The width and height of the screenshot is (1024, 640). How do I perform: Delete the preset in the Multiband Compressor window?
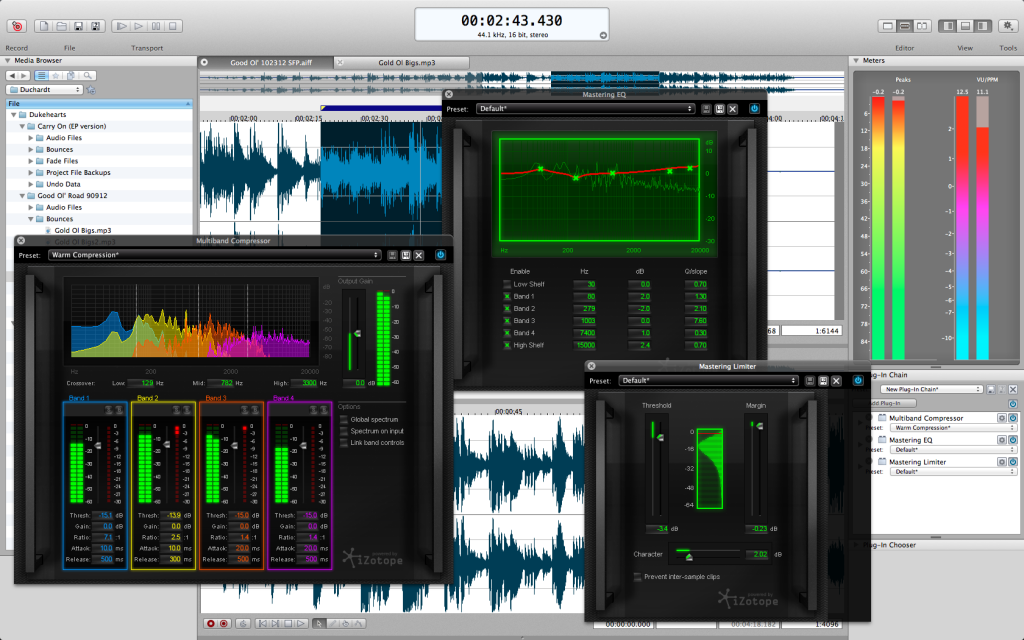coord(419,255)
